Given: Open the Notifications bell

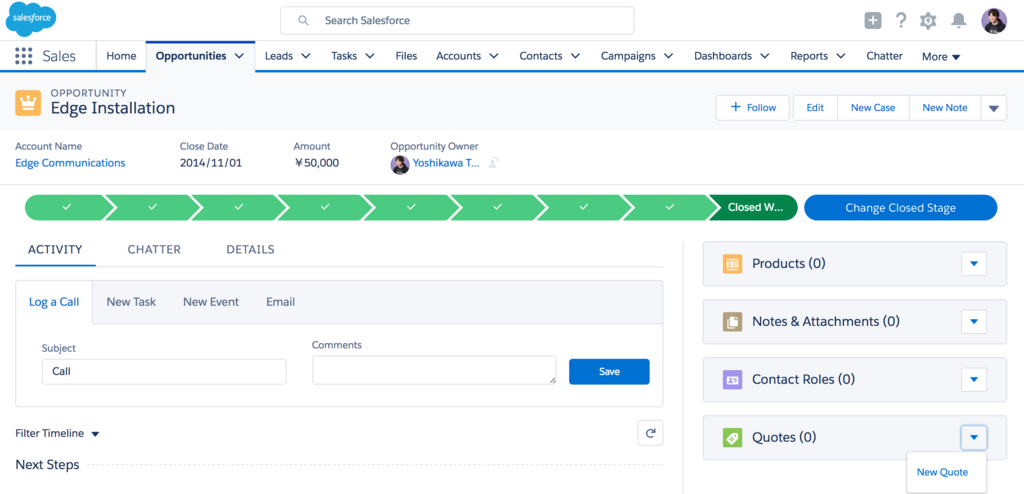Looking at the screenshot, I should (x=958, y=21).
